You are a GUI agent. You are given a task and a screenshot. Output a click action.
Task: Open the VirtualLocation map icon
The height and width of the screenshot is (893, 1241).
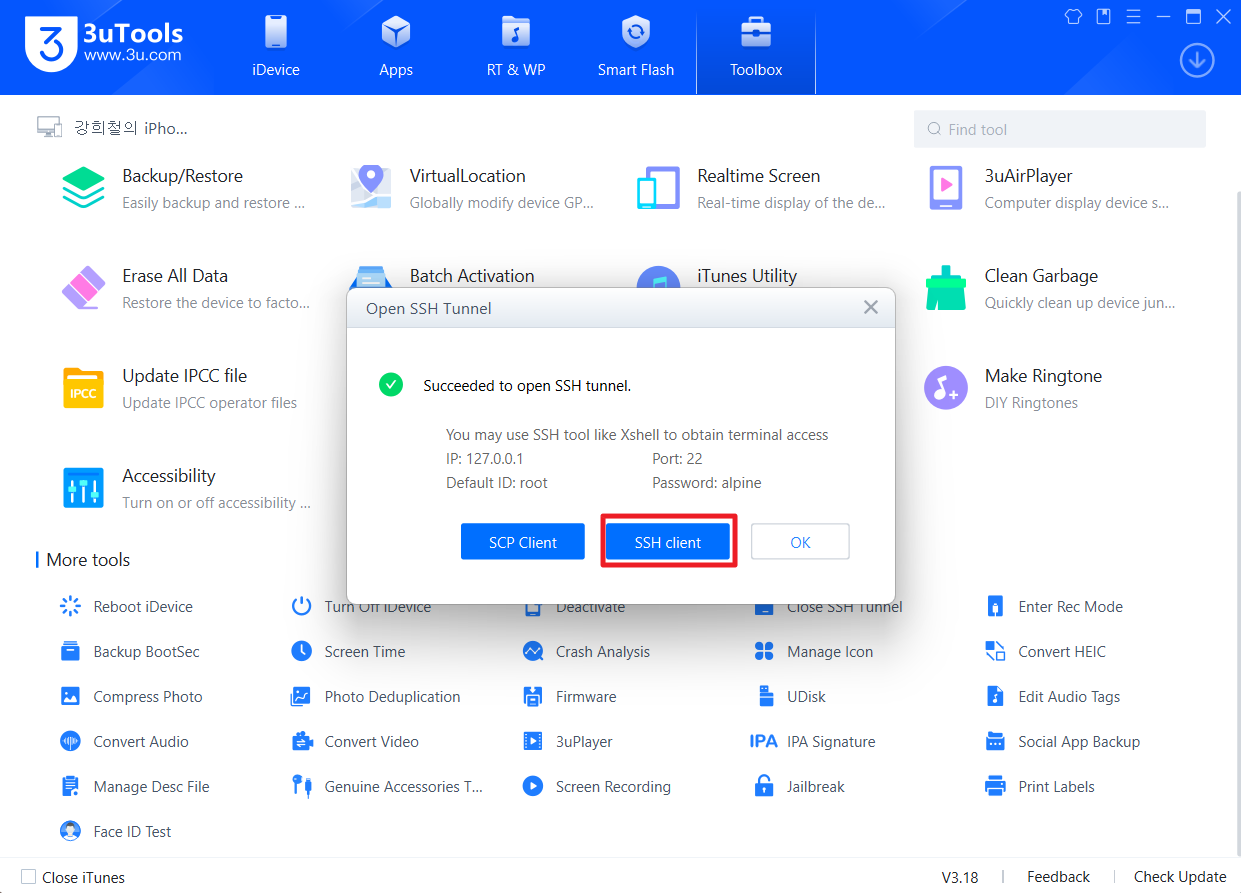tap(371, 188)
